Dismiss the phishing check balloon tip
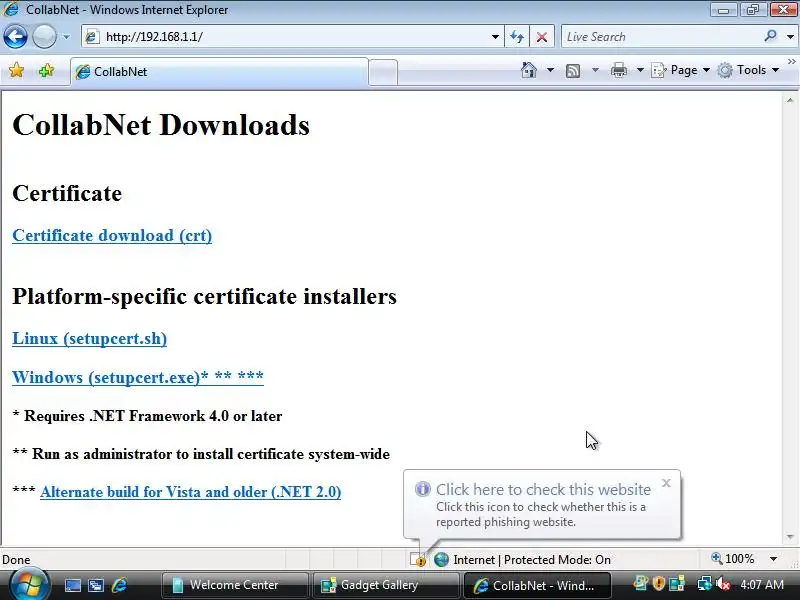The width and height of the screenshot is (800, 600). pyautogui.click(x=666, y=483)
